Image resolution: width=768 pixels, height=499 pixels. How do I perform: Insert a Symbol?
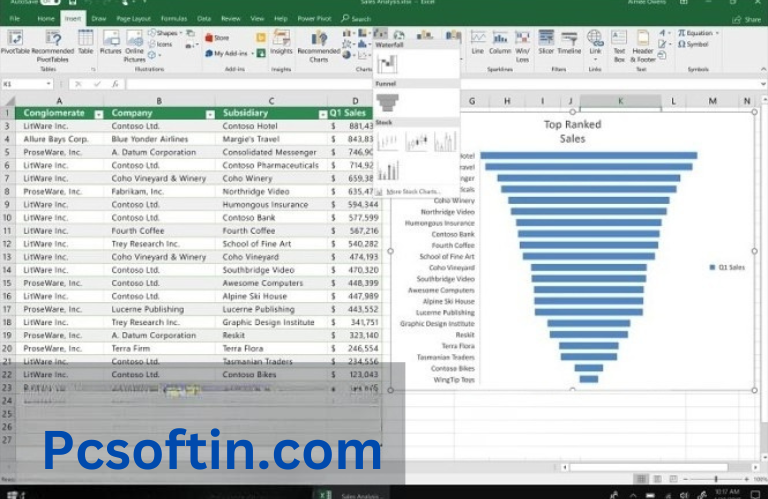(x=693, y=45)
